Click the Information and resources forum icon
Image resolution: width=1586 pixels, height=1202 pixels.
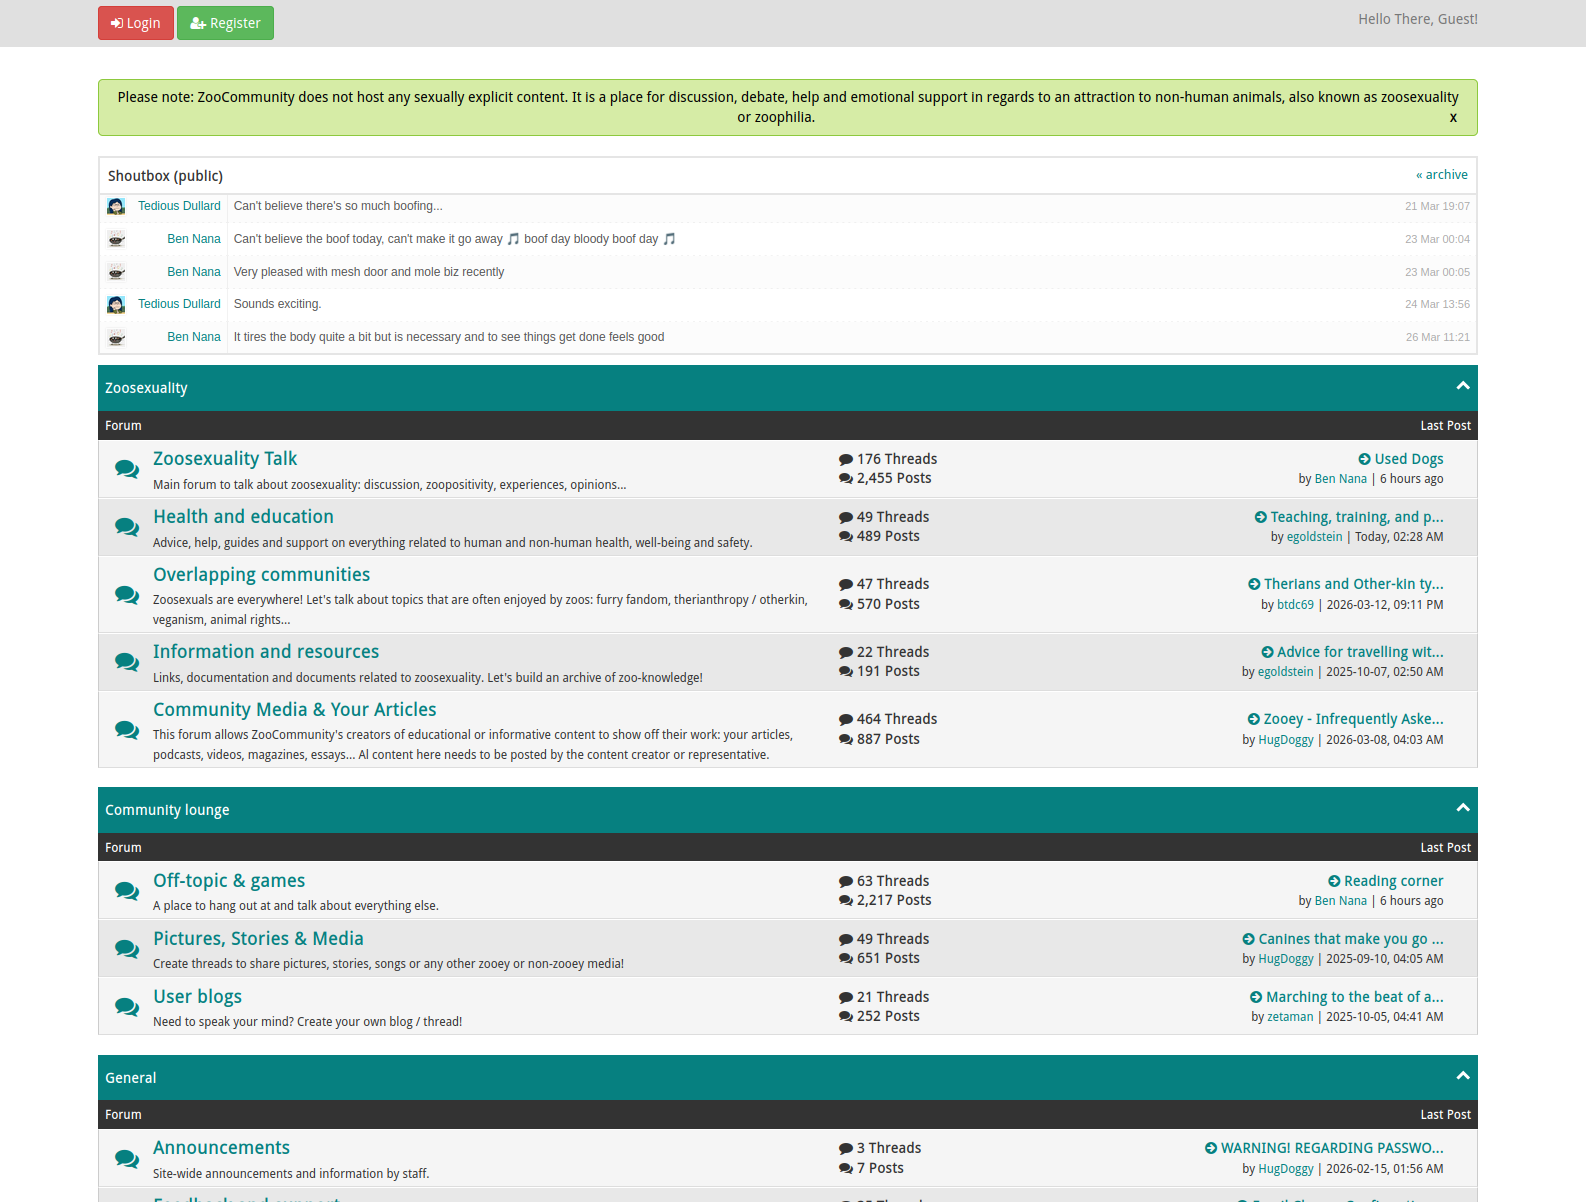pos(127,661)
